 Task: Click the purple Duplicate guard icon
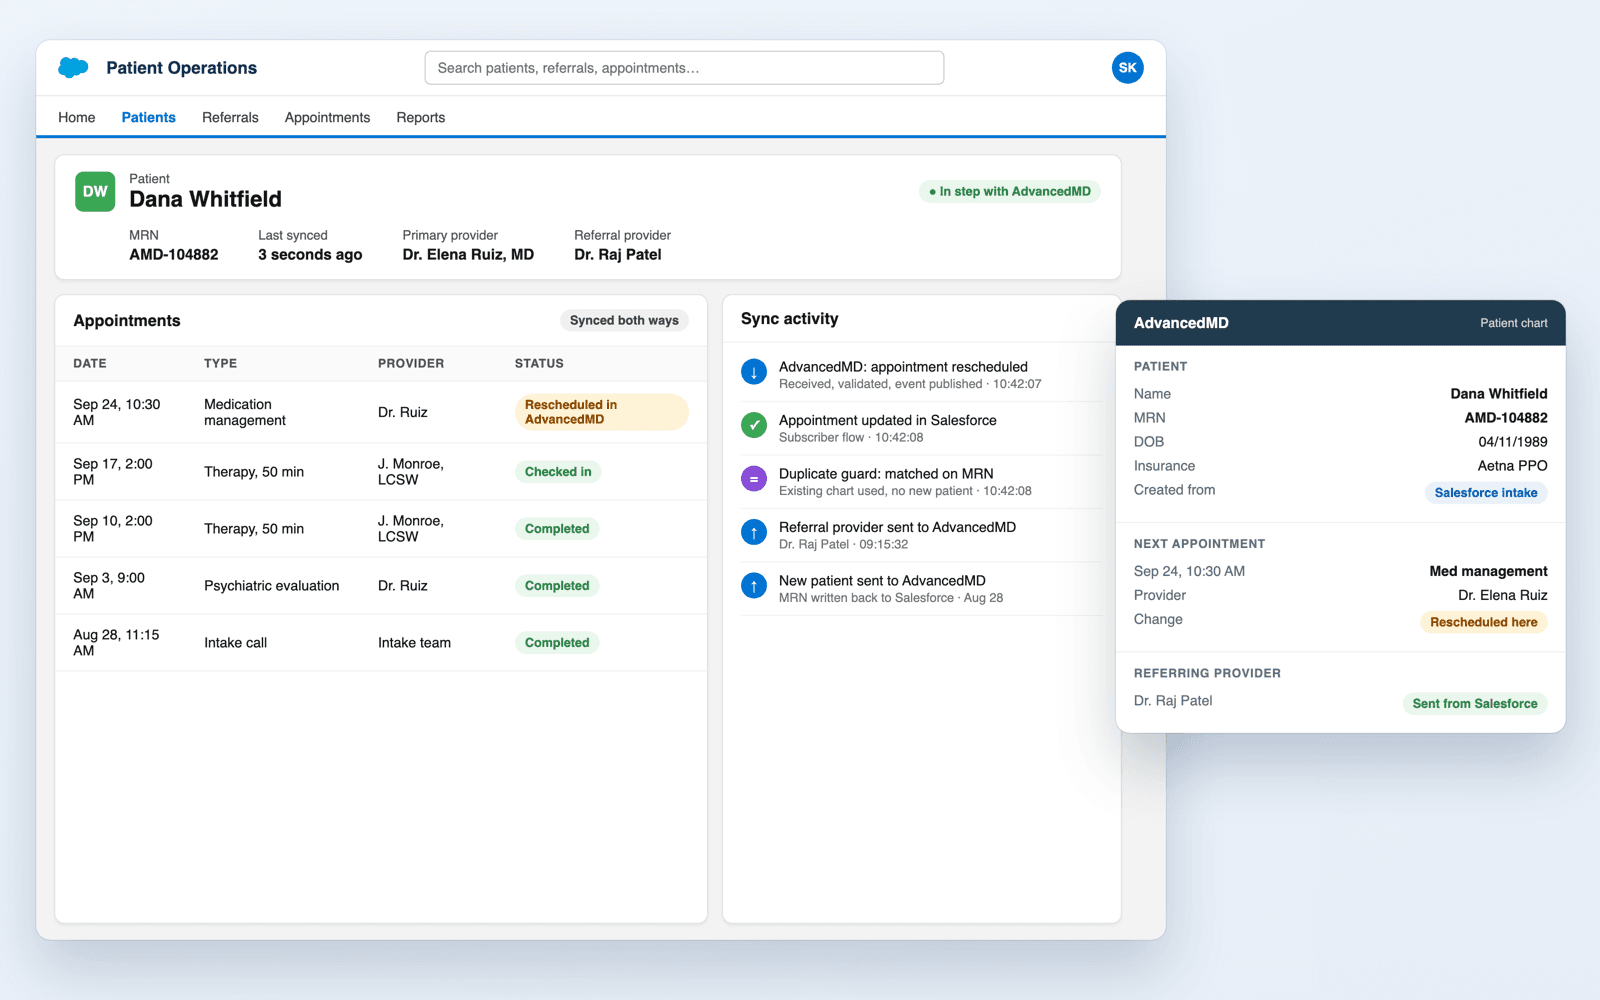[754, 480]
